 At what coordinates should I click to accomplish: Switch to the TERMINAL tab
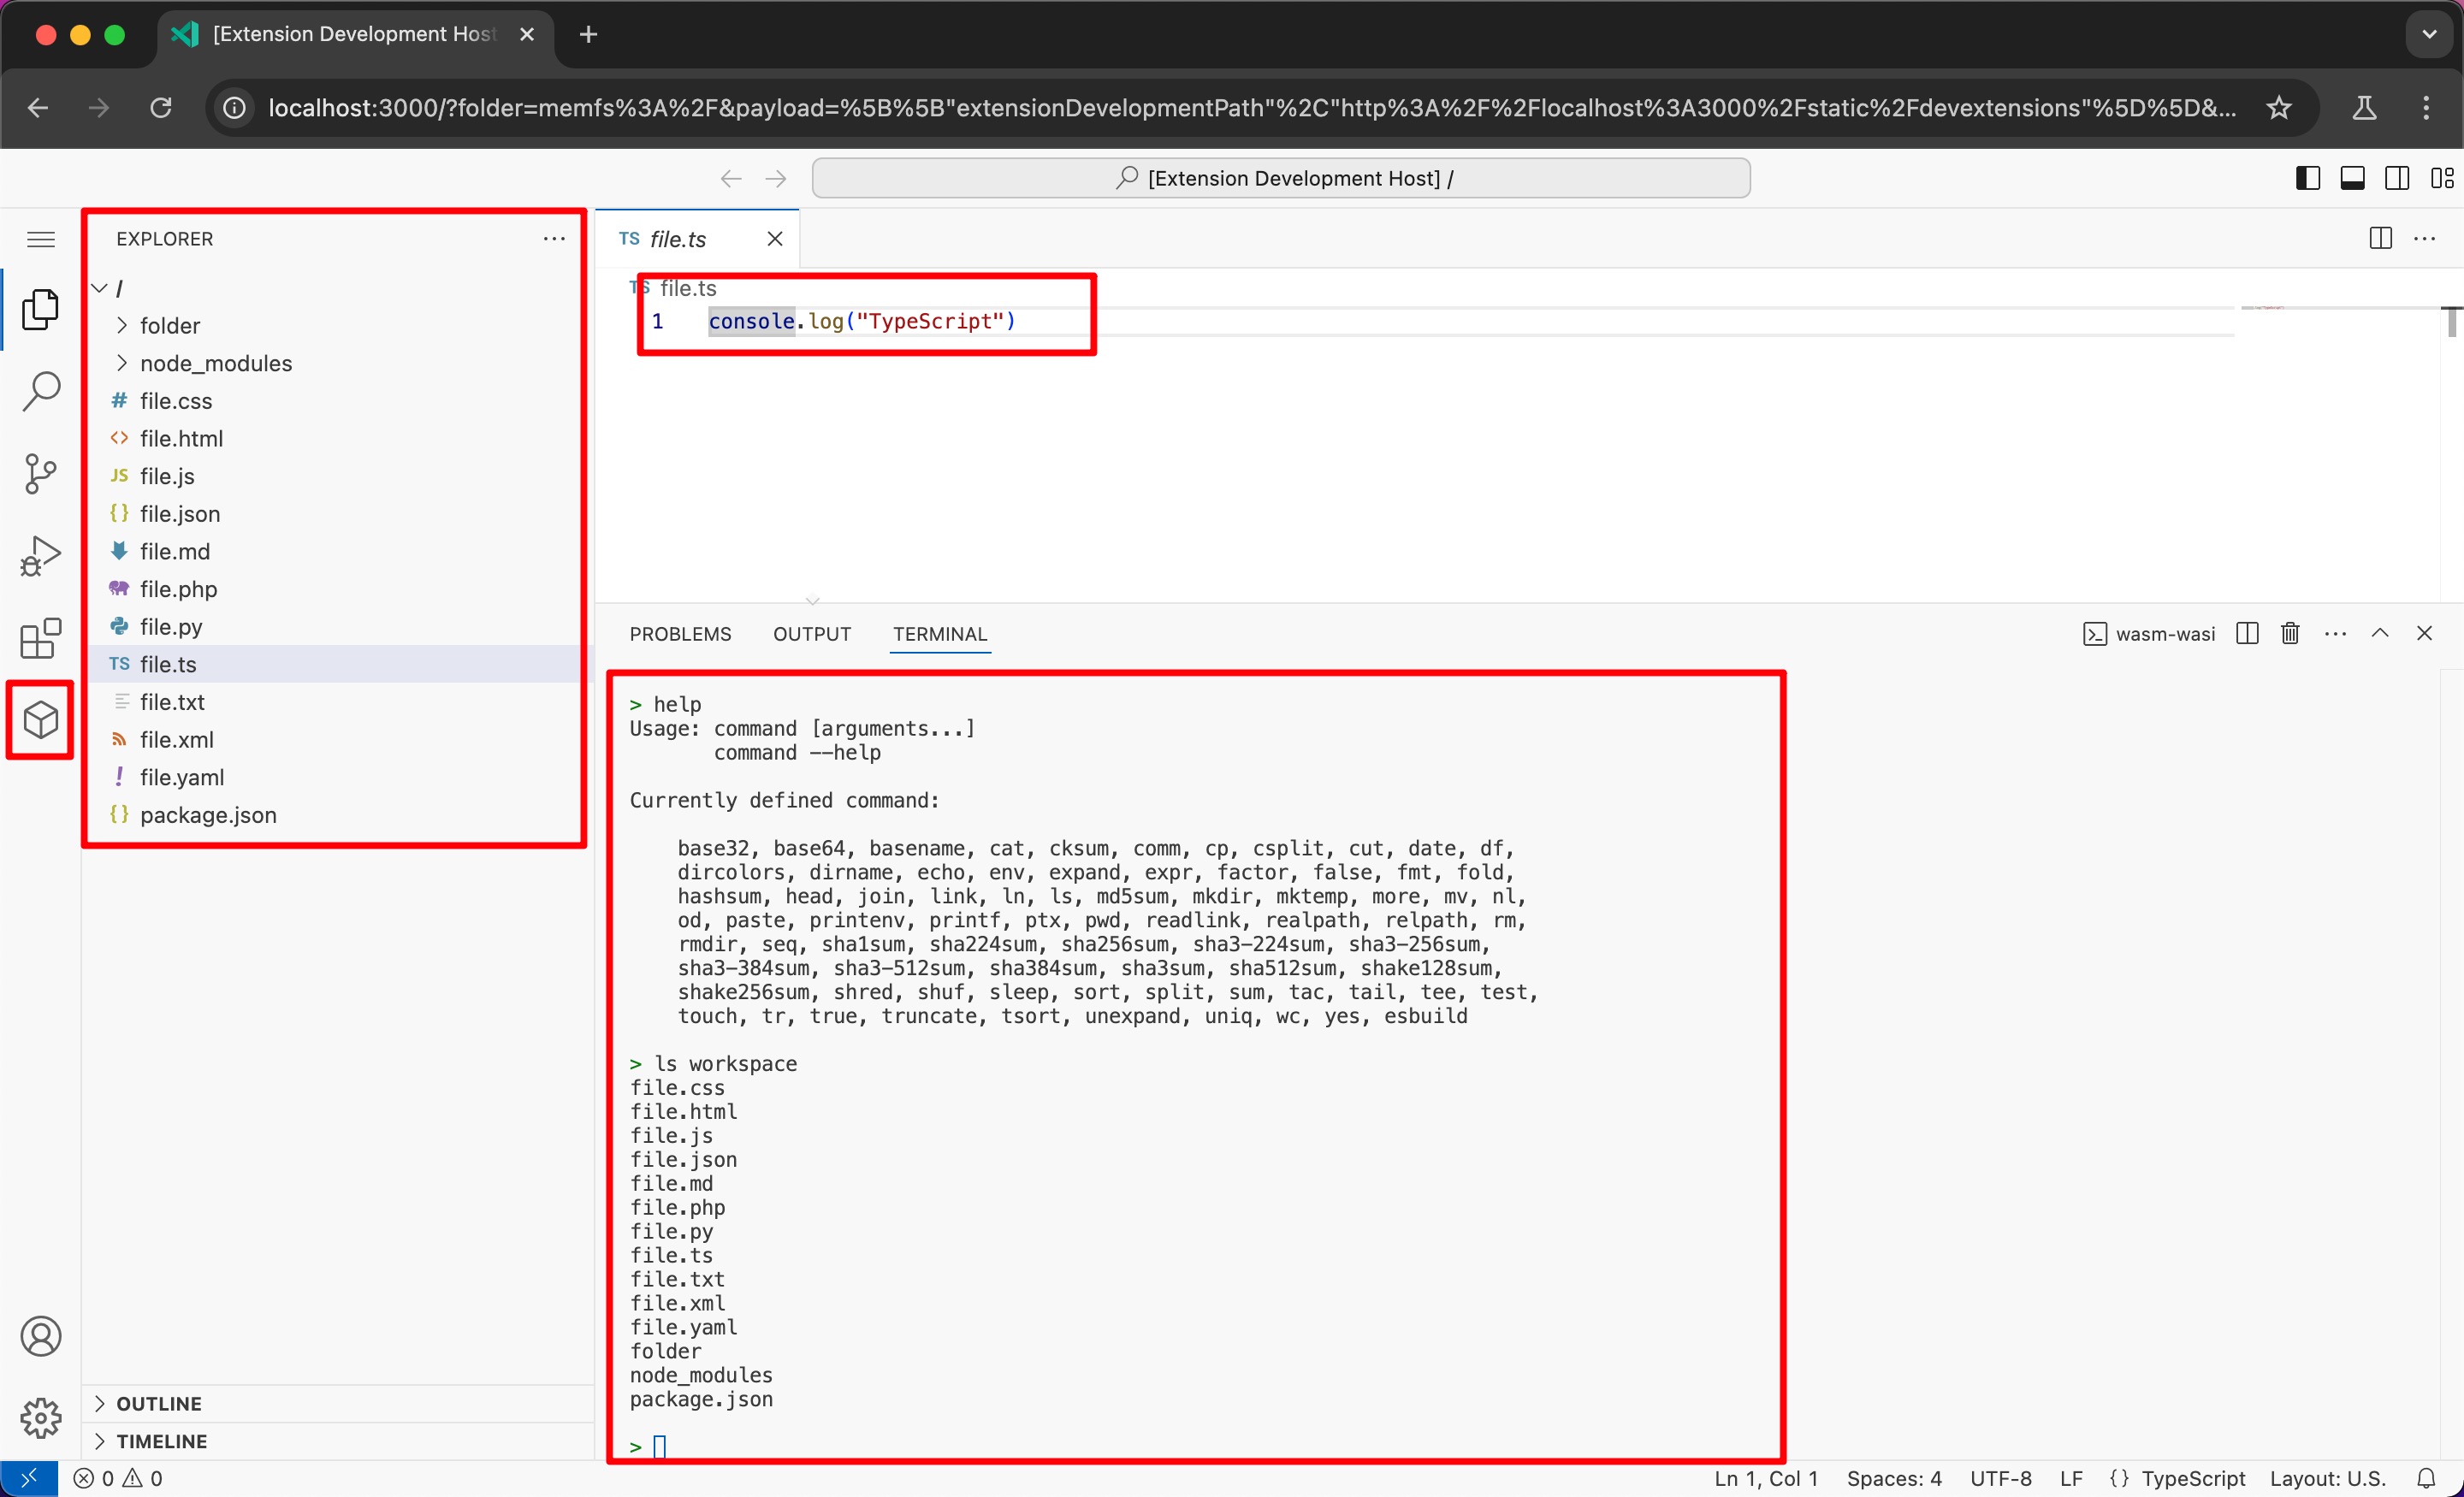940,634
